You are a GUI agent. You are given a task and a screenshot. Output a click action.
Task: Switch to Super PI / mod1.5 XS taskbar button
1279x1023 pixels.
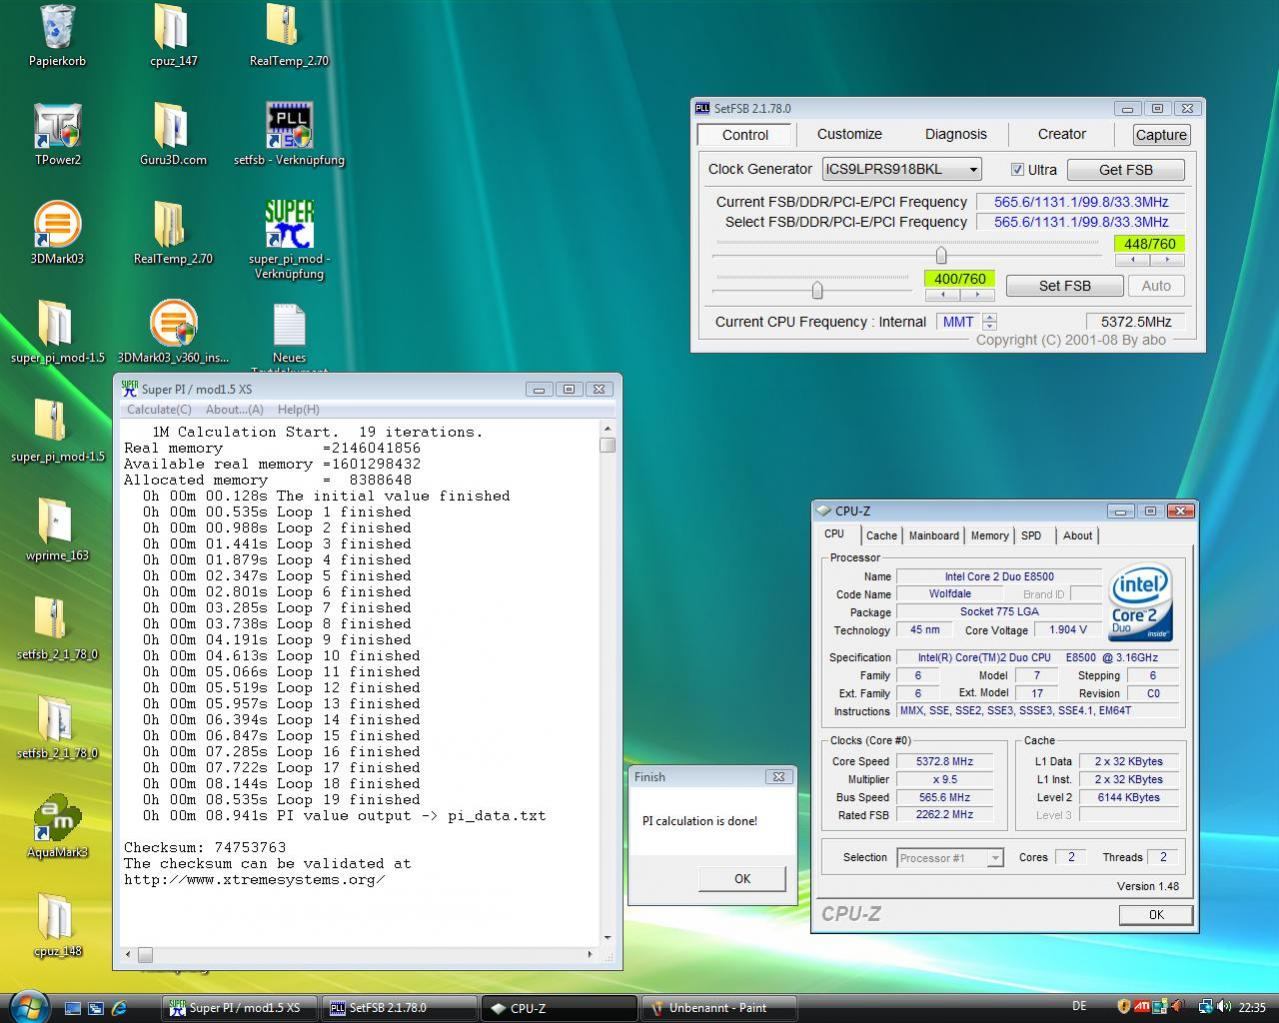(x=241, y=1008)
